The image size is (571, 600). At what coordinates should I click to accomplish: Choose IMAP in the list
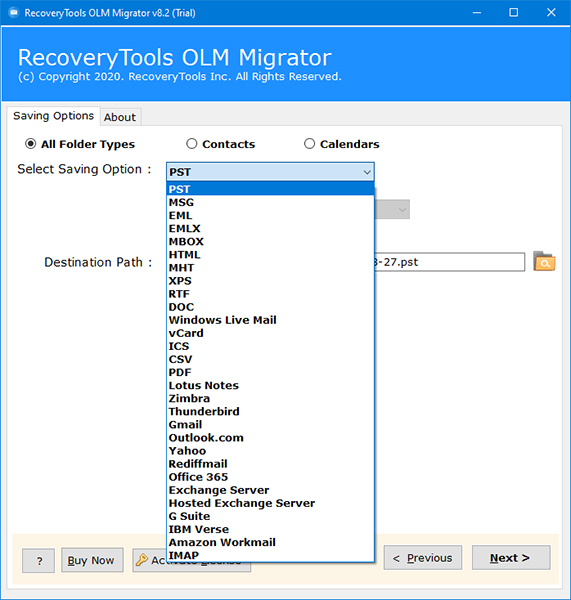[x=270, y=555]
